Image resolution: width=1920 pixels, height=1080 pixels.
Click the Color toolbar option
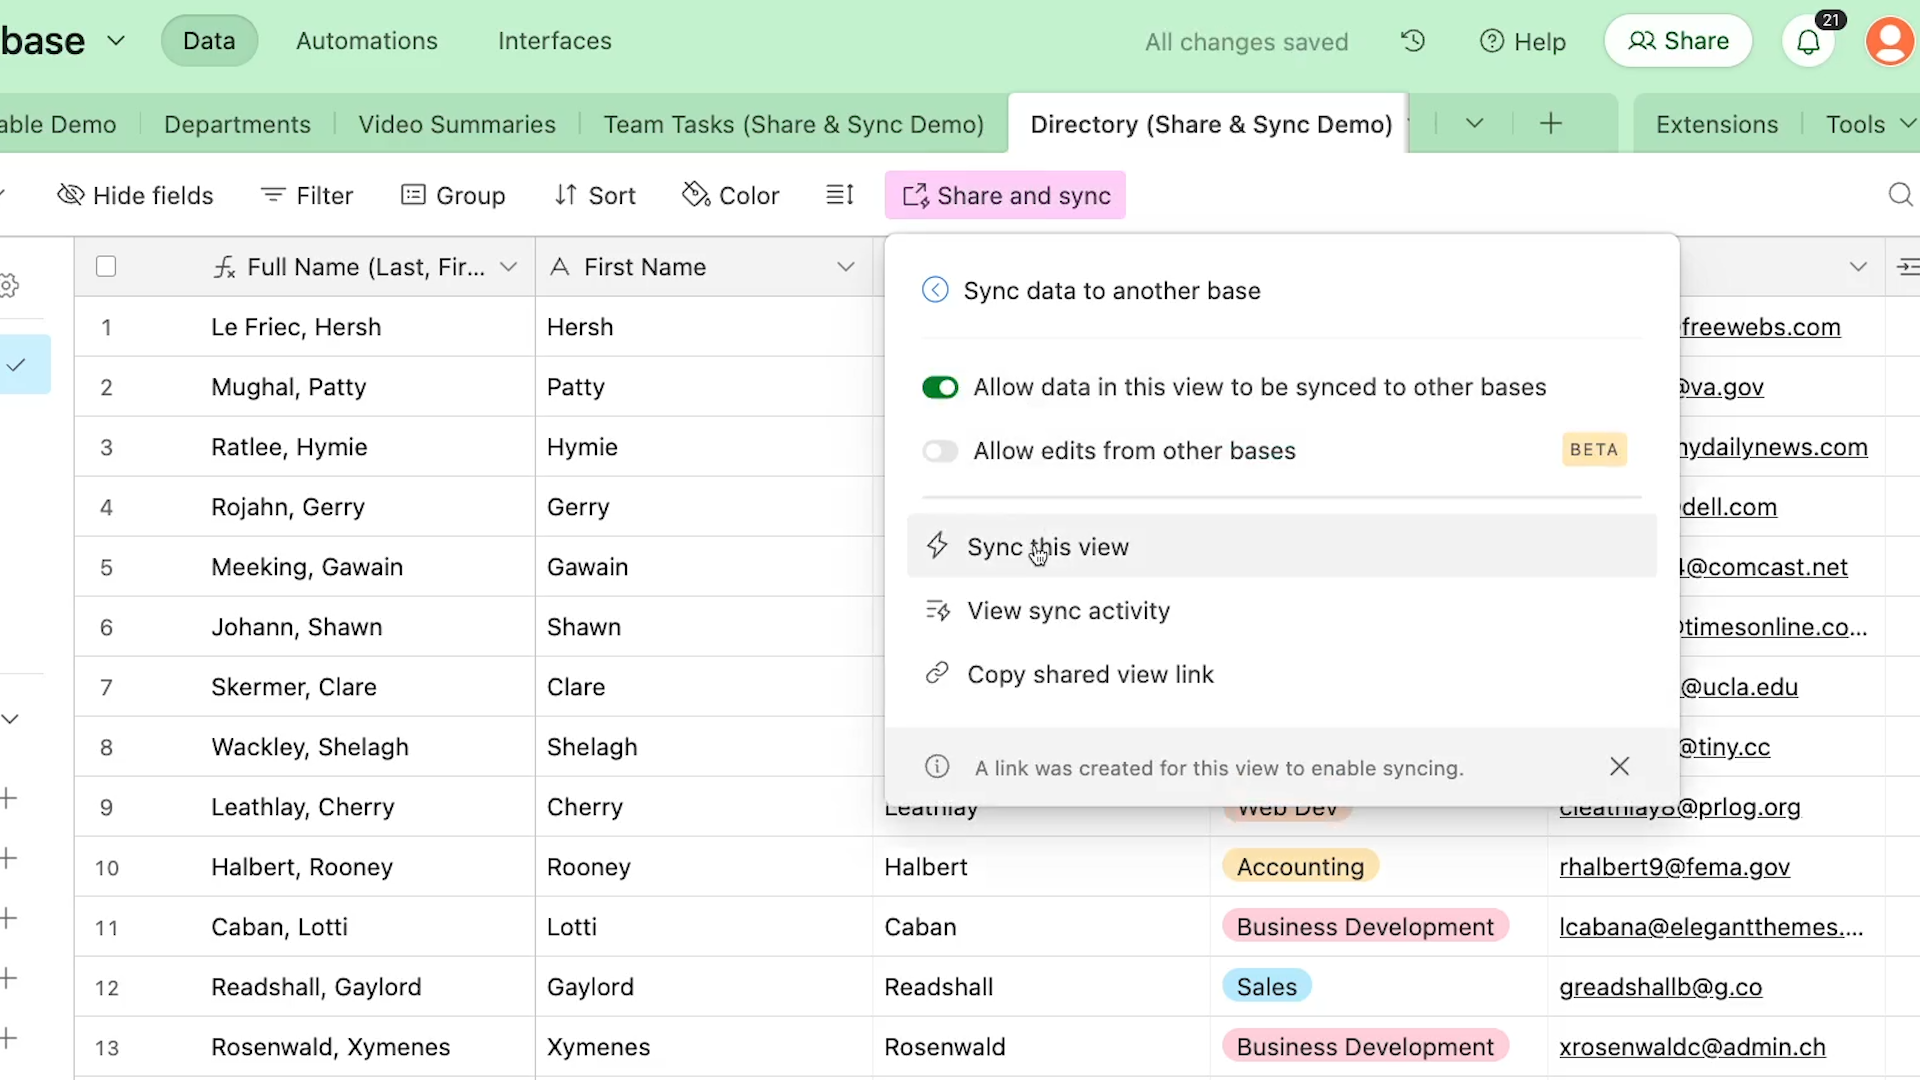click(x=731, y=195)
